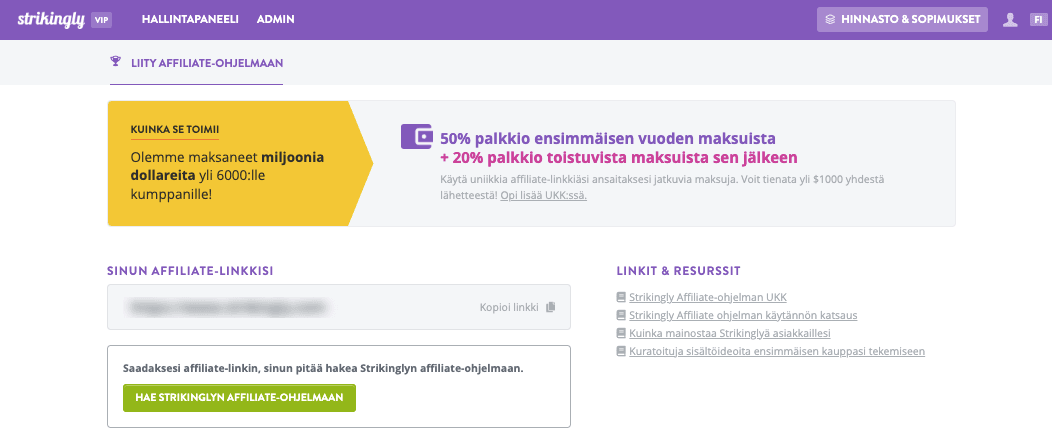The width and height of the screenshot is (1052, 433).
Task: Follow the Opi lisää UKK:ssä link
Action: (x=543, y=195)
